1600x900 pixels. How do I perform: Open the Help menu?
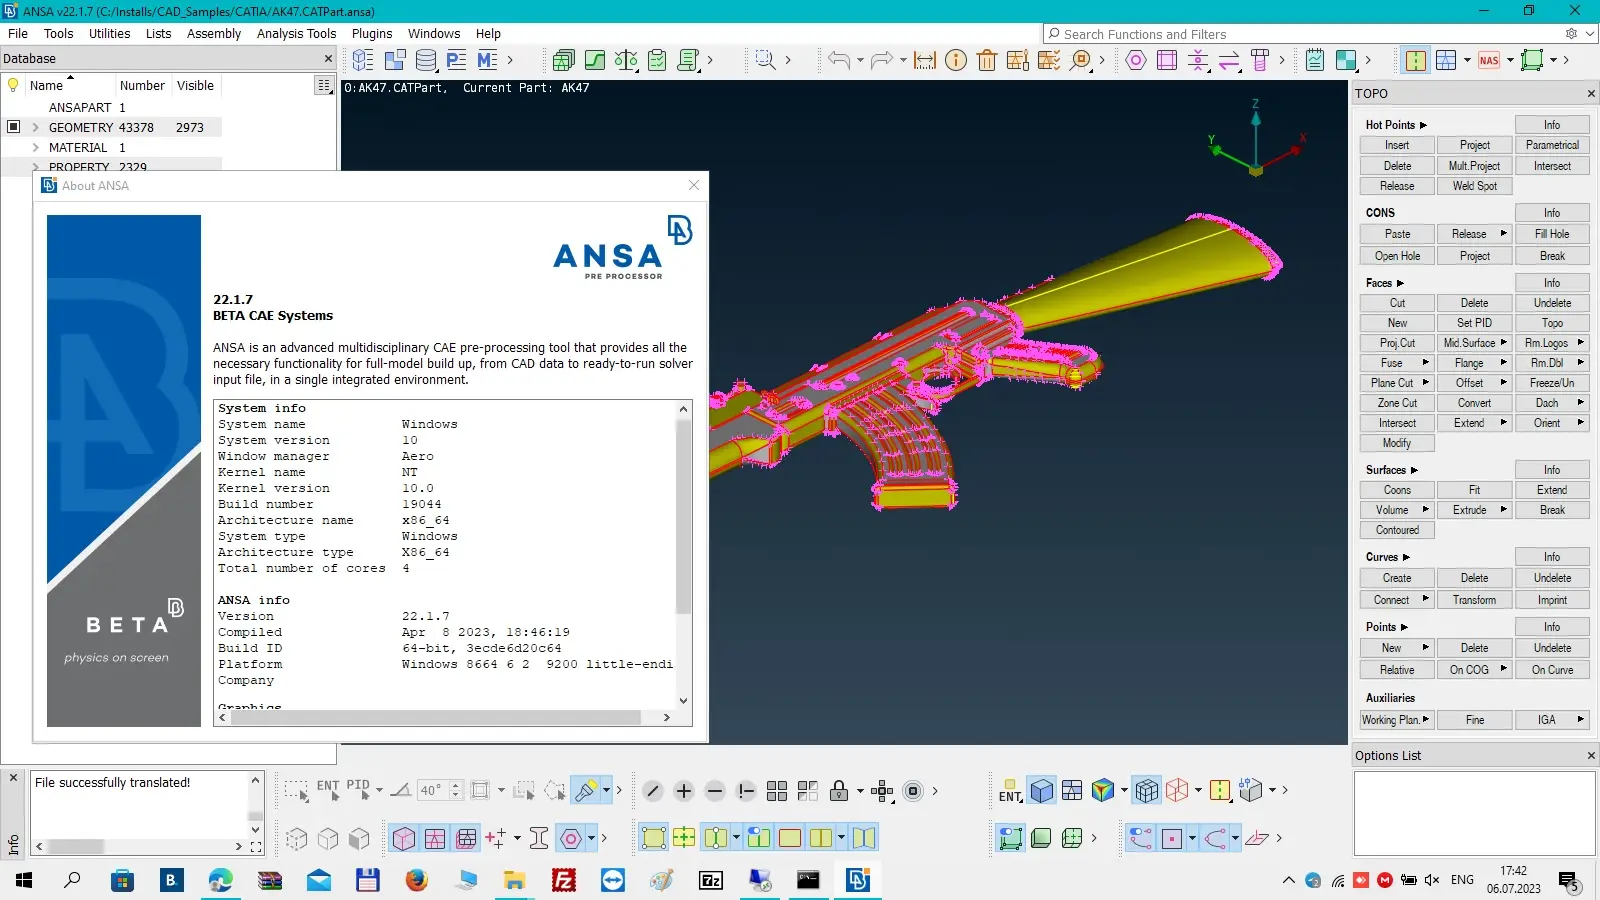coord(488,33)
